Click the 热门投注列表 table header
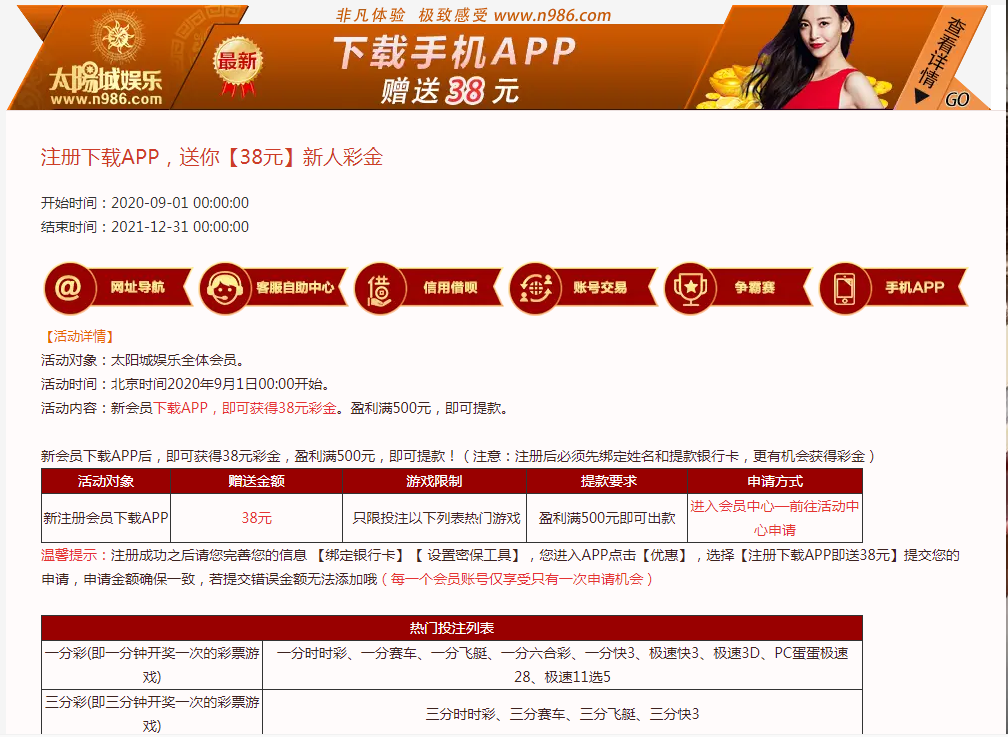Image resolution: width=1008 pixels, height=737 pixels. point(451,628)
